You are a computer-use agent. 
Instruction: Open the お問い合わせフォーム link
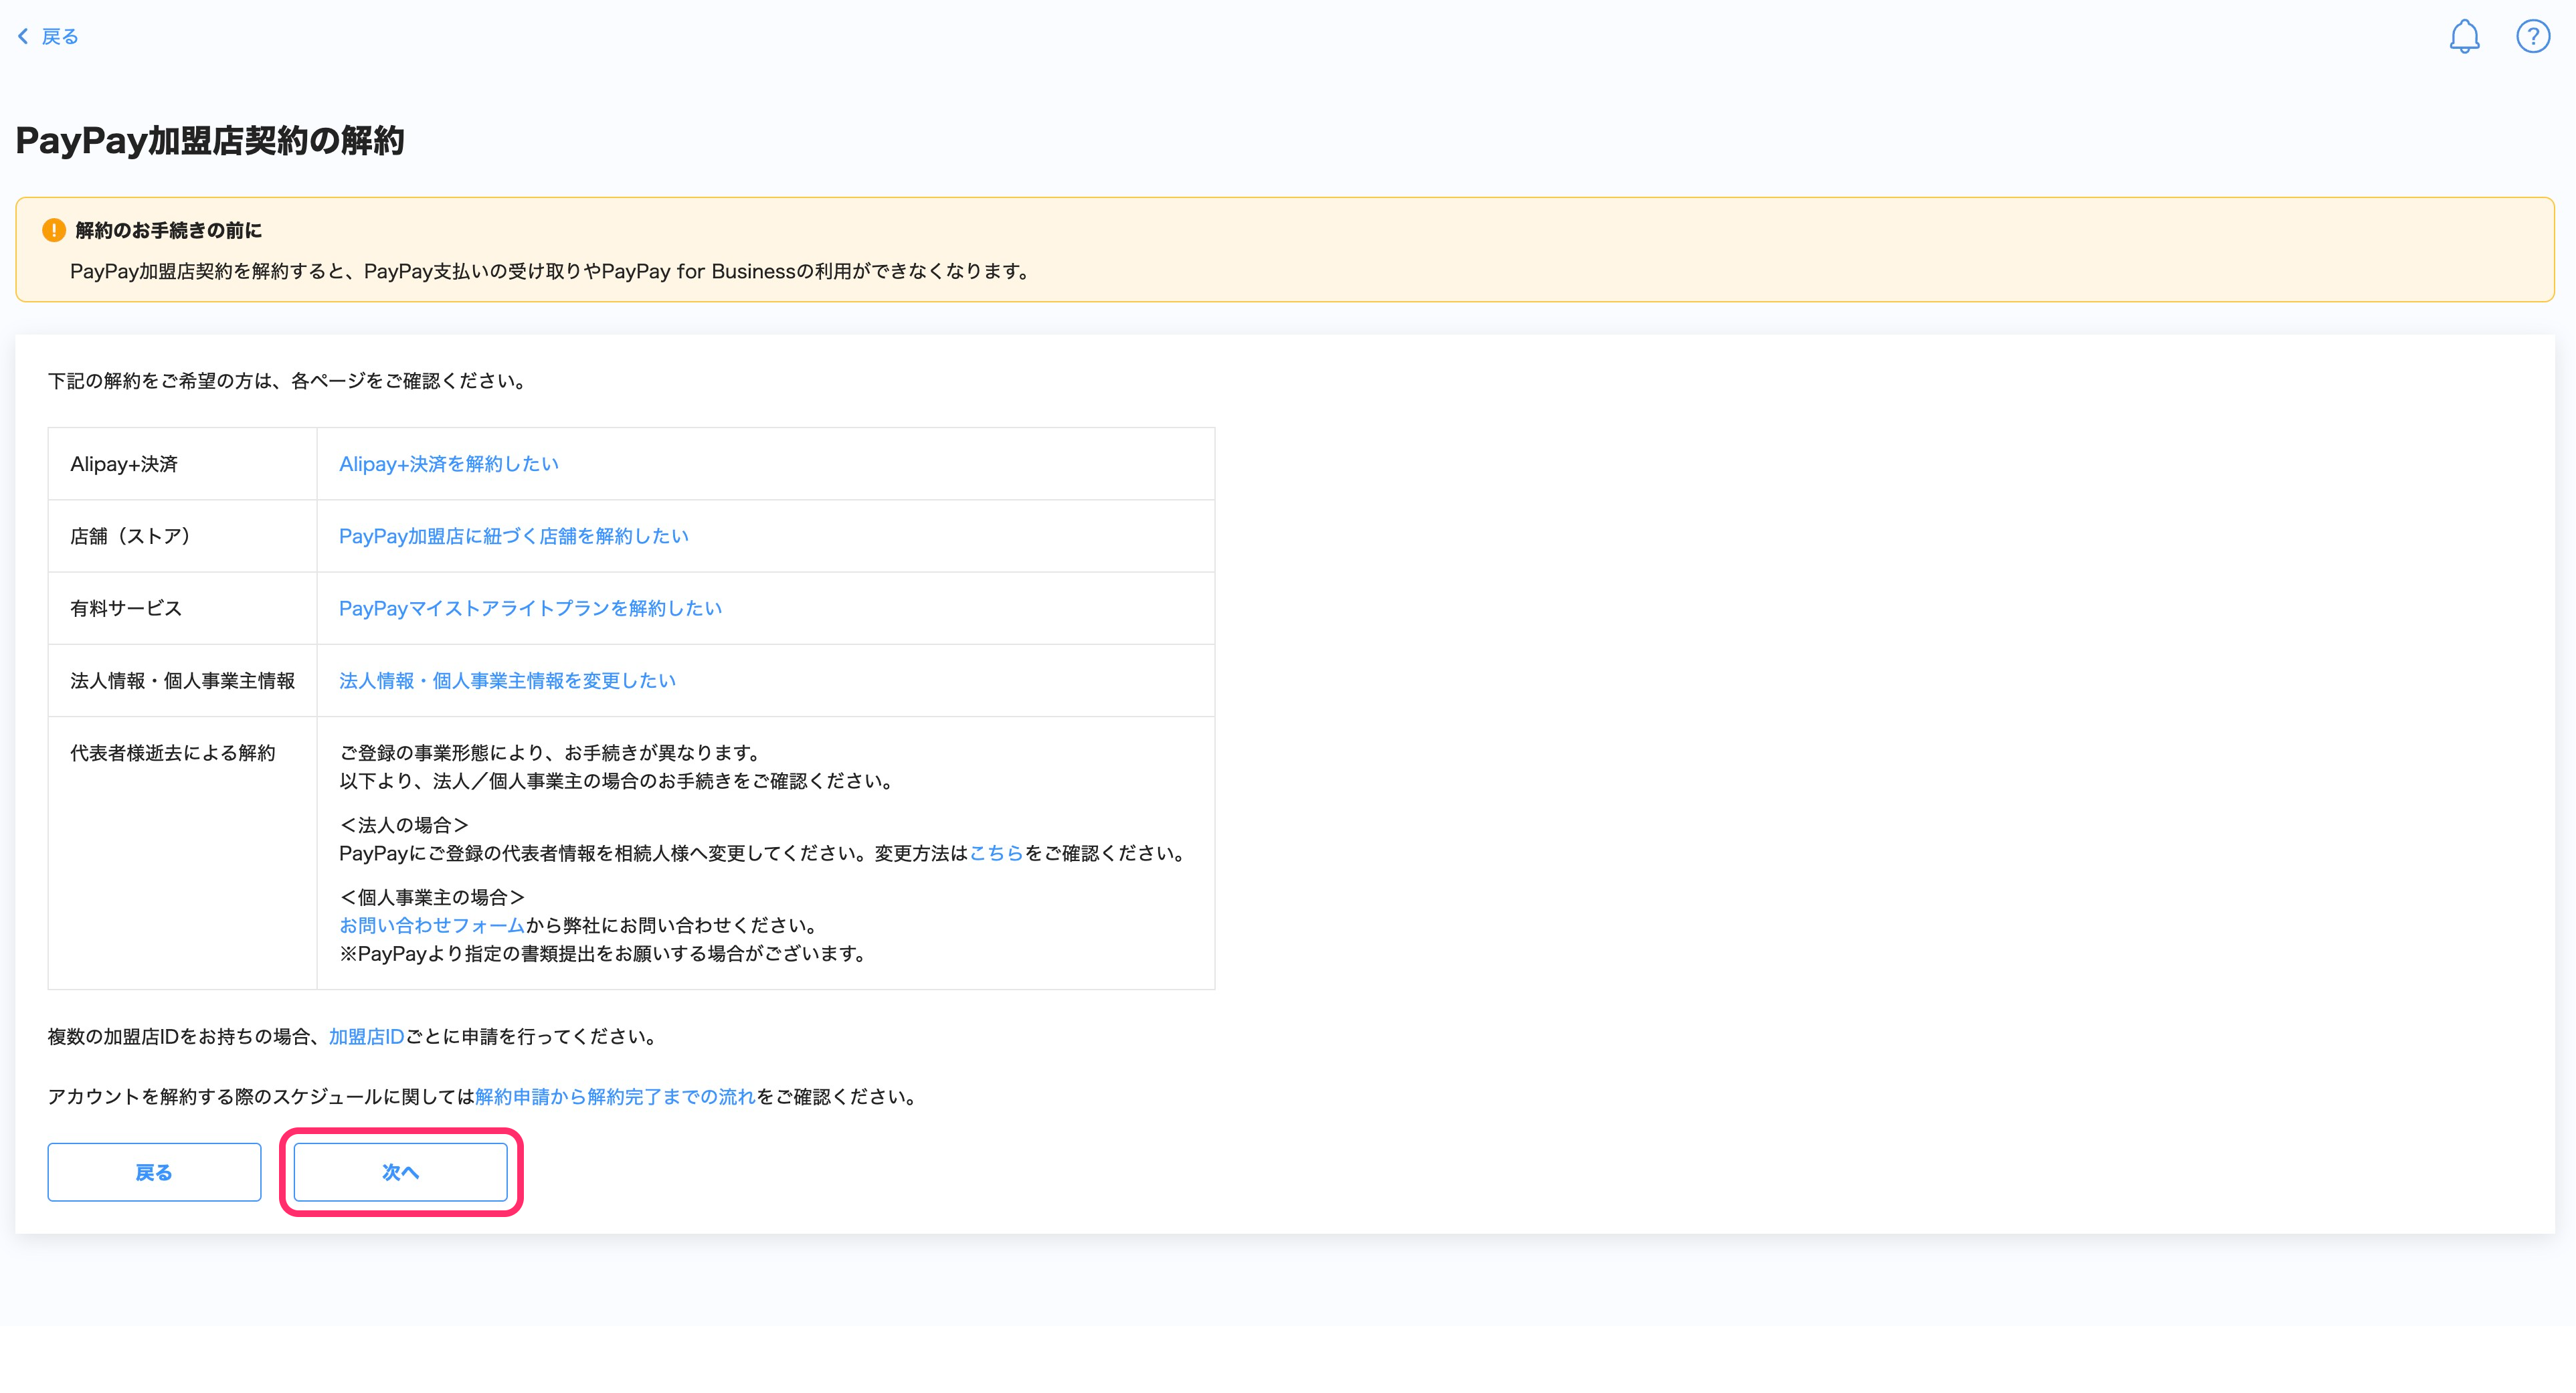coord(432,925)
